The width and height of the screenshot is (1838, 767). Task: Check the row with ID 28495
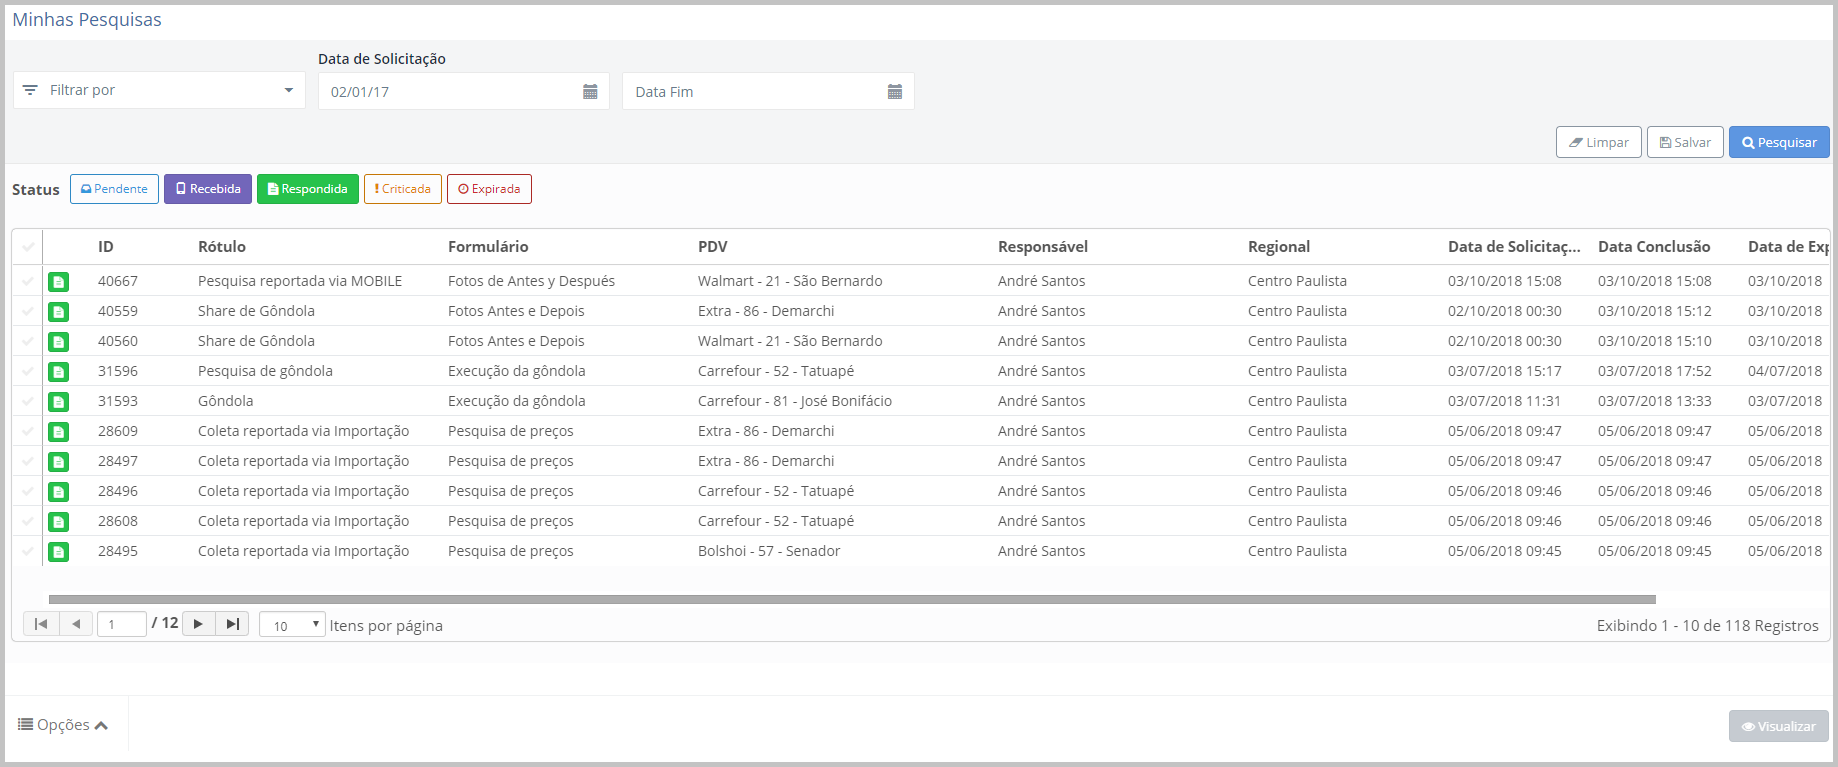[x=28, y=551]
